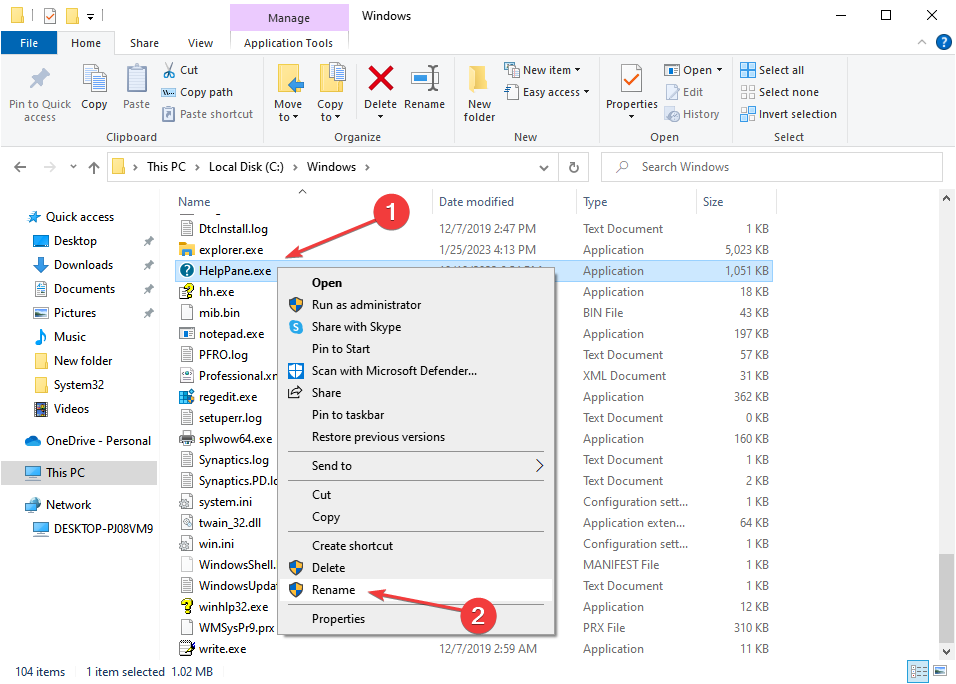Image resolution: width=956 pixels, height=684 pixels.
Task: Create a New folder from the ribbon
Action: tap(479, 93)
